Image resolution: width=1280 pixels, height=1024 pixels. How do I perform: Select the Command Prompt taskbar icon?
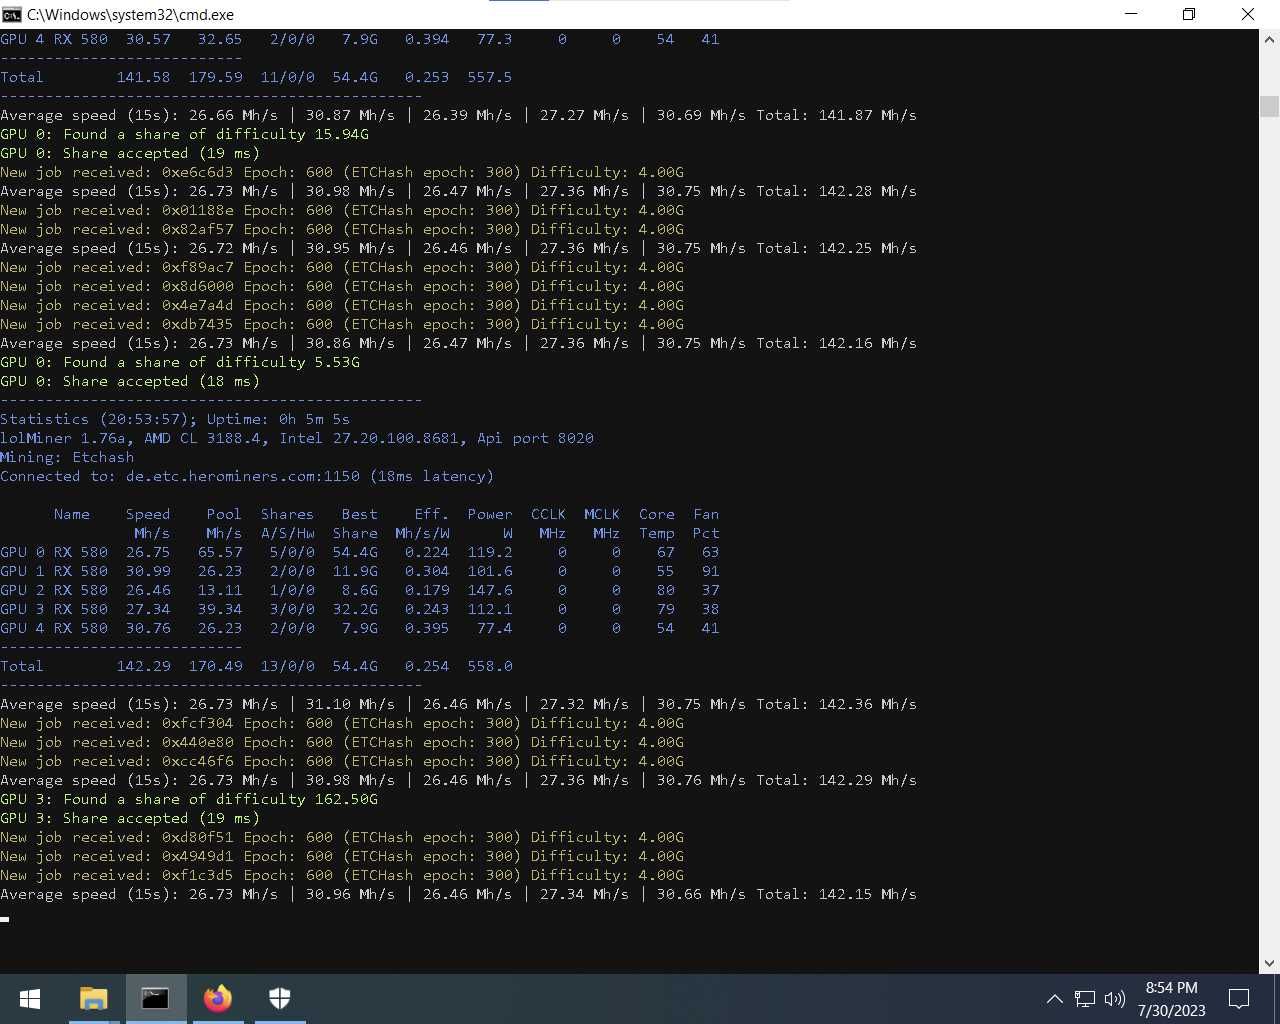(155, 999)
